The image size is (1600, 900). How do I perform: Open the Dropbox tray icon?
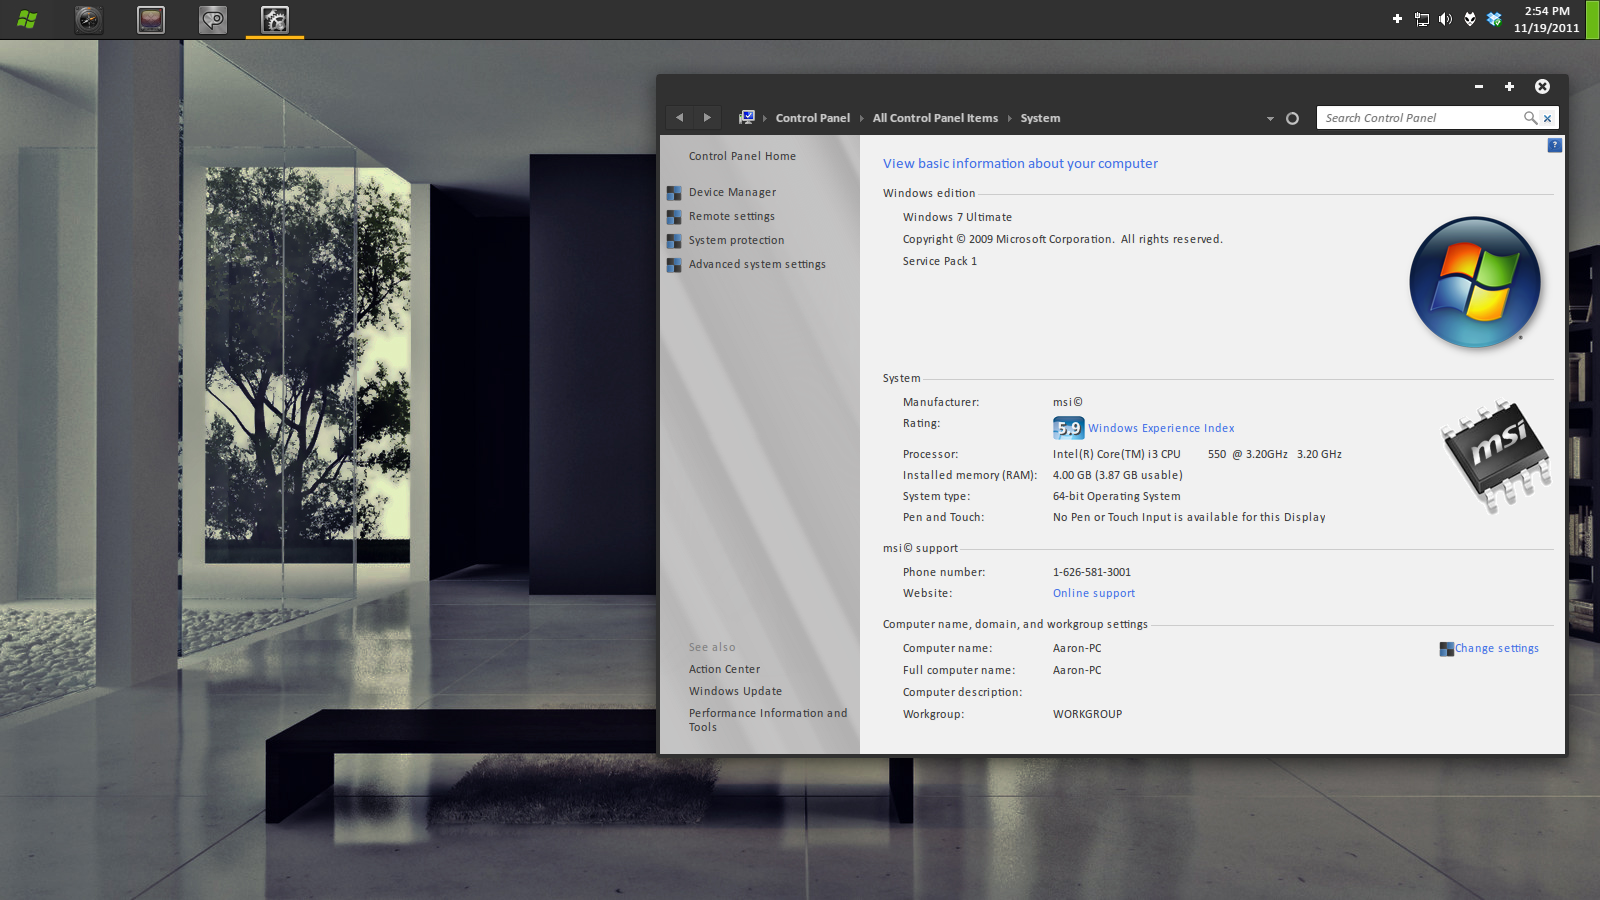(x=1494, y=19)
